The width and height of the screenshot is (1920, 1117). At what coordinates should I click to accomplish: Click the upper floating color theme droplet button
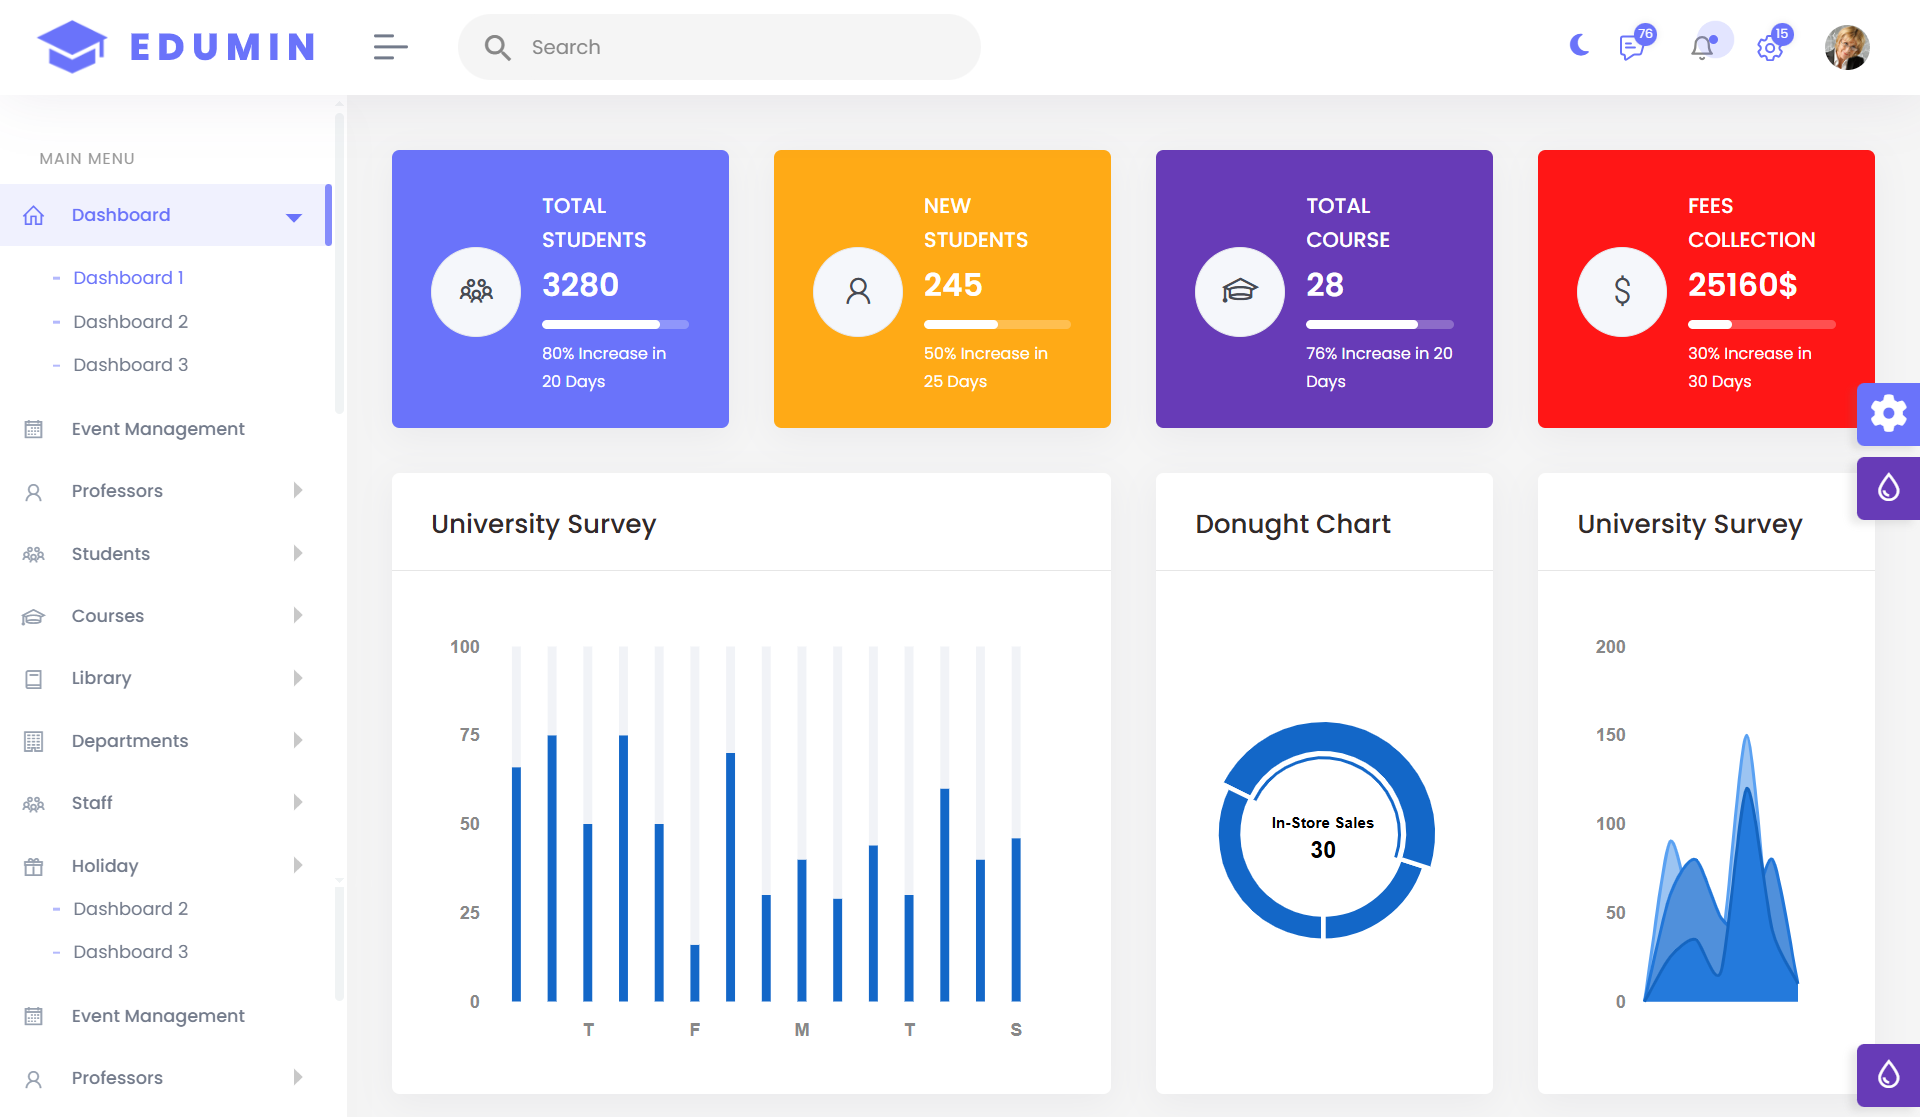[x=1888, y=488]
